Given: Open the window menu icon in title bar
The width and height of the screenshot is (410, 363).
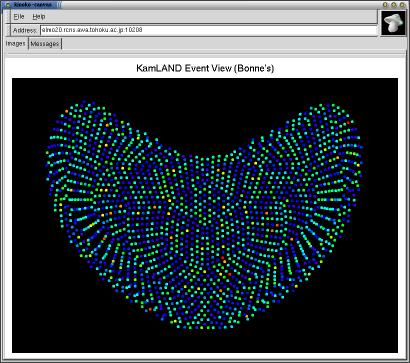Looking at the screenshot, I should 9,5.
